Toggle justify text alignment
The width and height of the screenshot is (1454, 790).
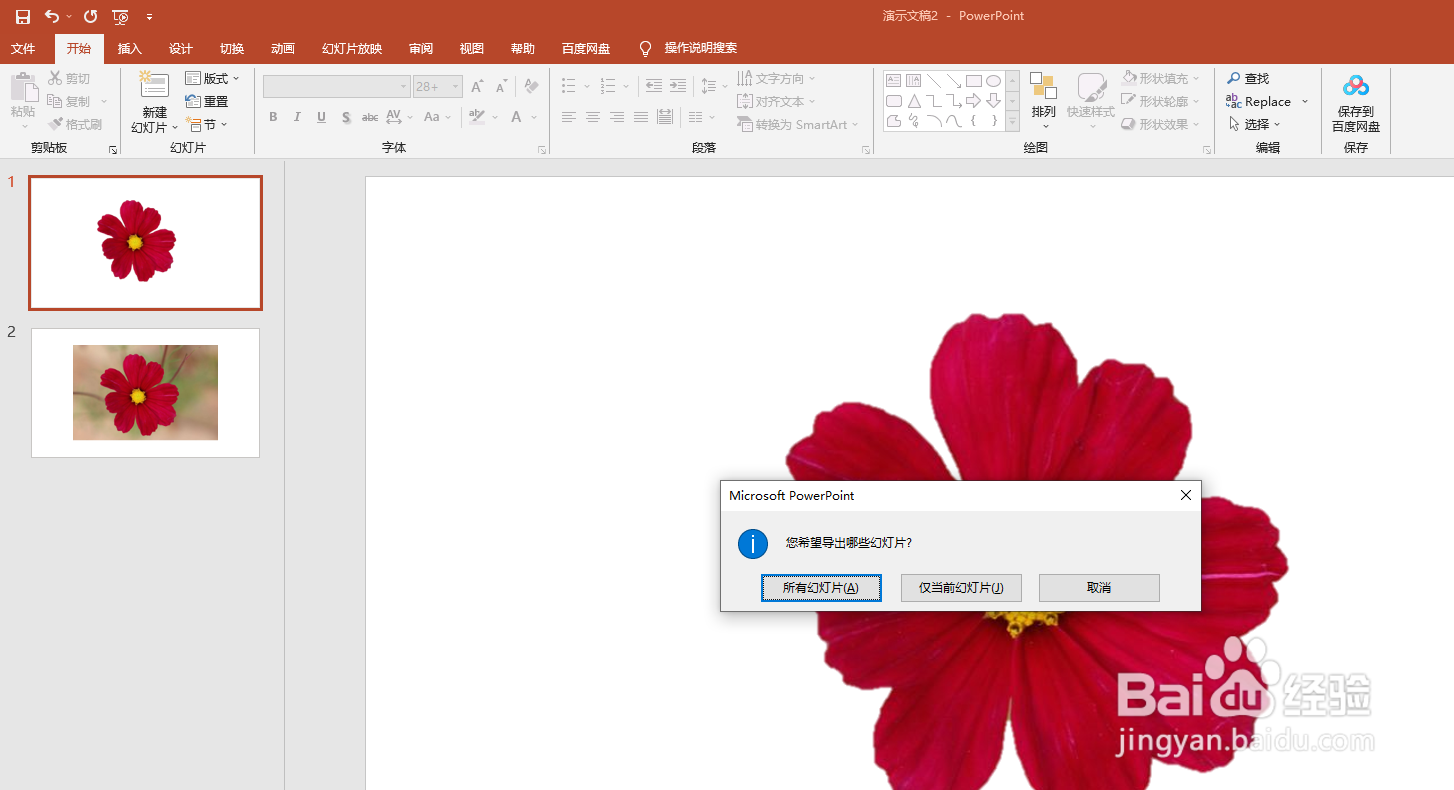coord(641,117)
